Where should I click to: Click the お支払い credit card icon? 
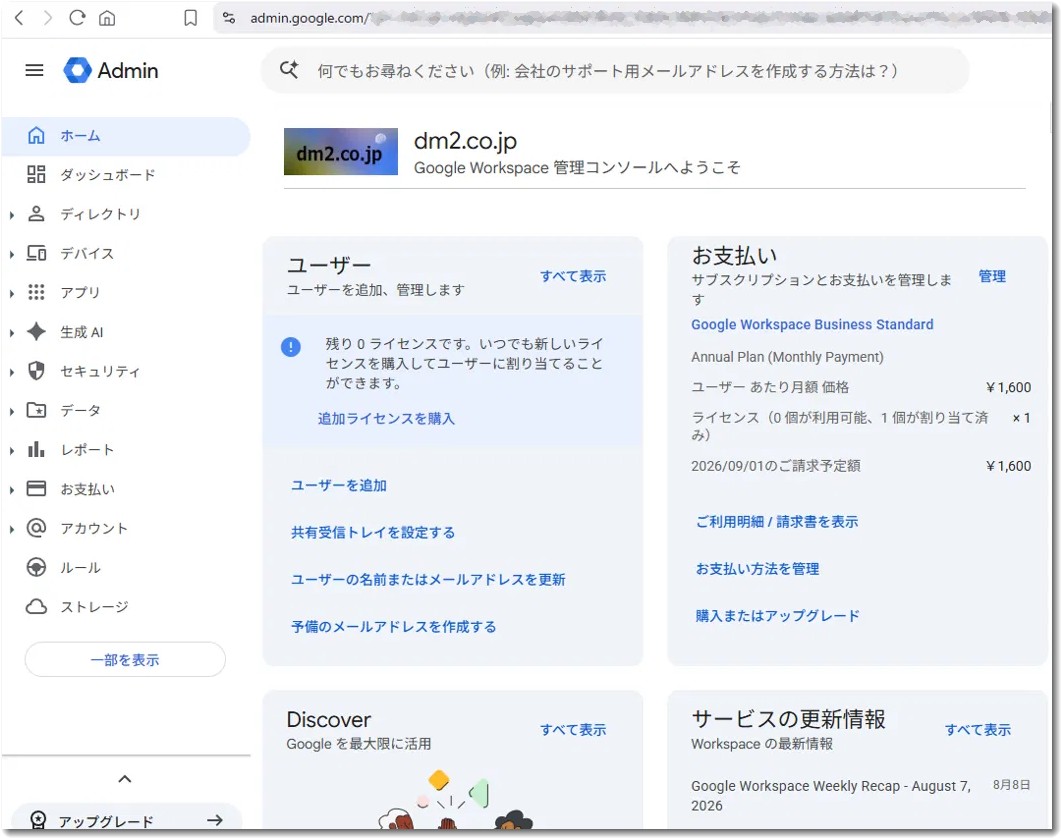pyautogui.click(x=36, y=489)
